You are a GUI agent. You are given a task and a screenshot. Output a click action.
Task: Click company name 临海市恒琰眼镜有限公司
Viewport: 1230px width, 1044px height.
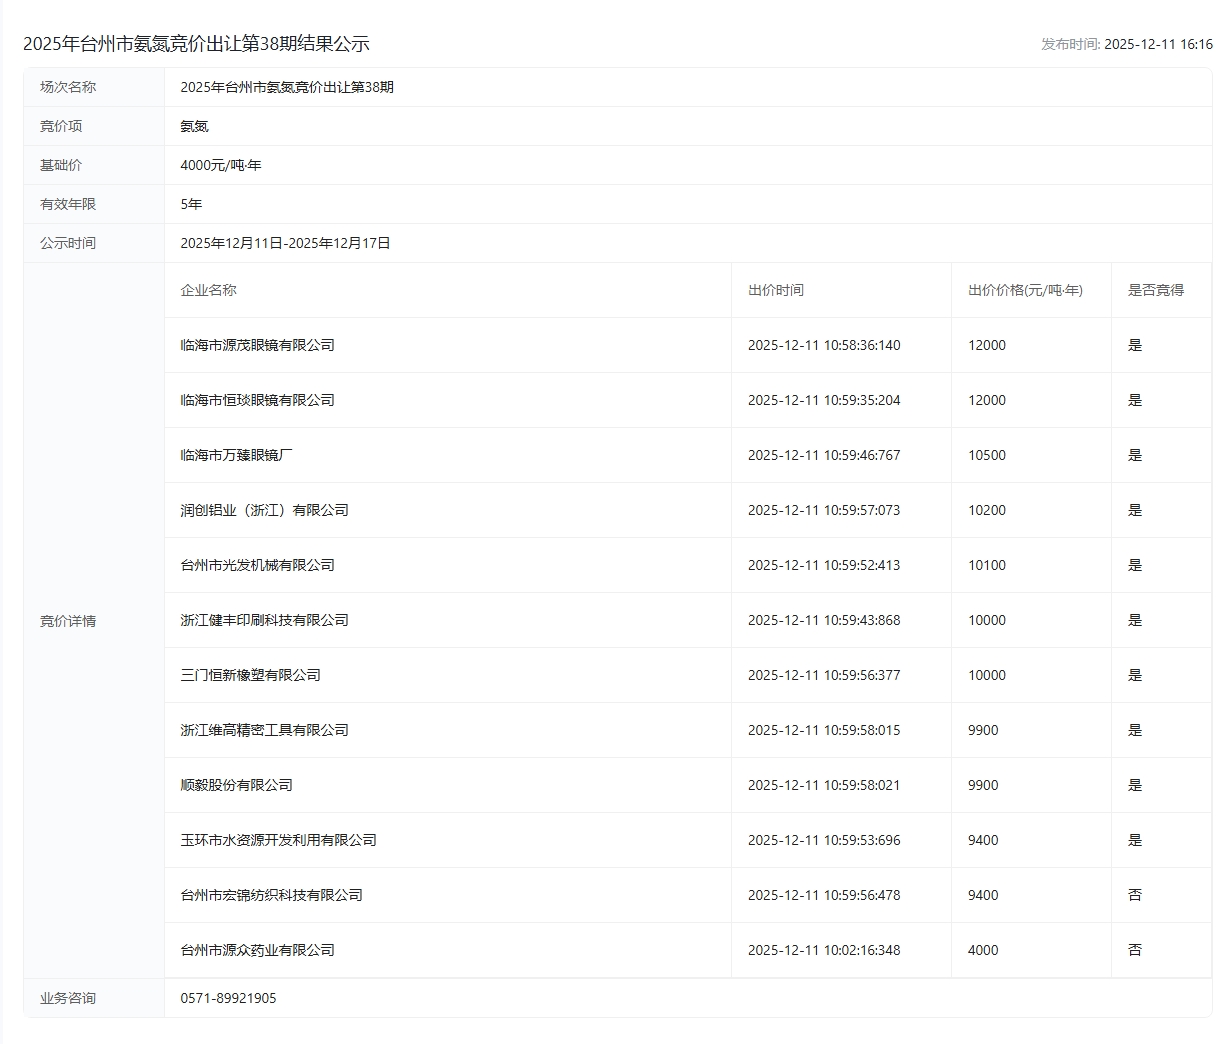tap(257, 400)
